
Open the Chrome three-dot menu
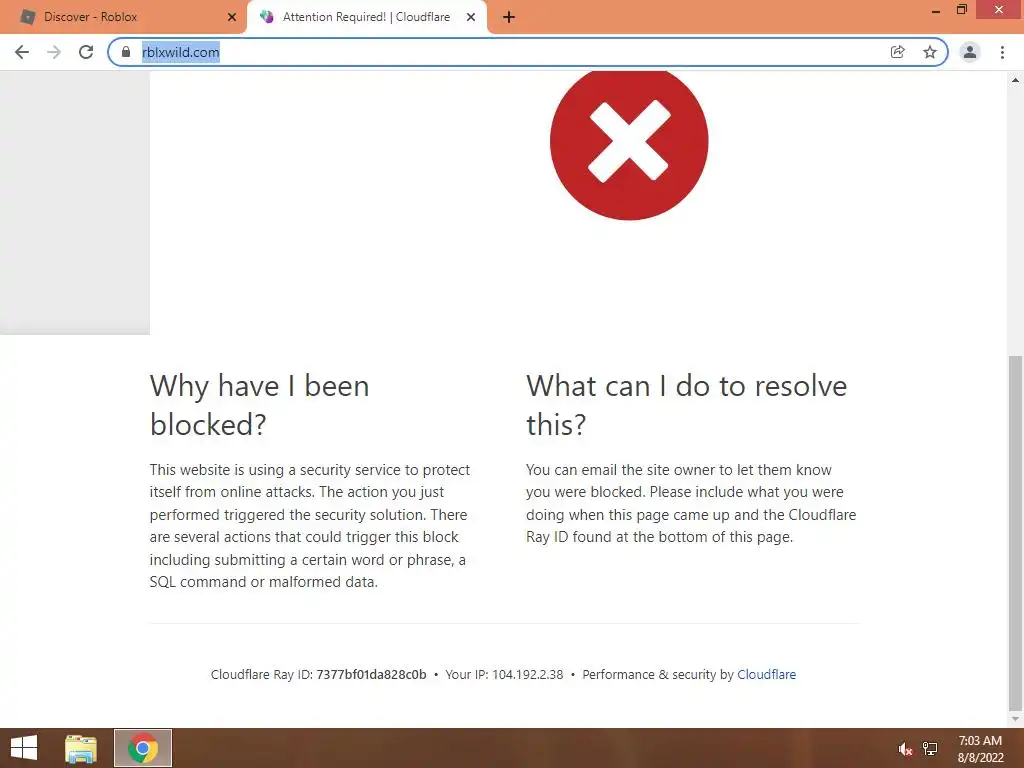coord(1002,52)
